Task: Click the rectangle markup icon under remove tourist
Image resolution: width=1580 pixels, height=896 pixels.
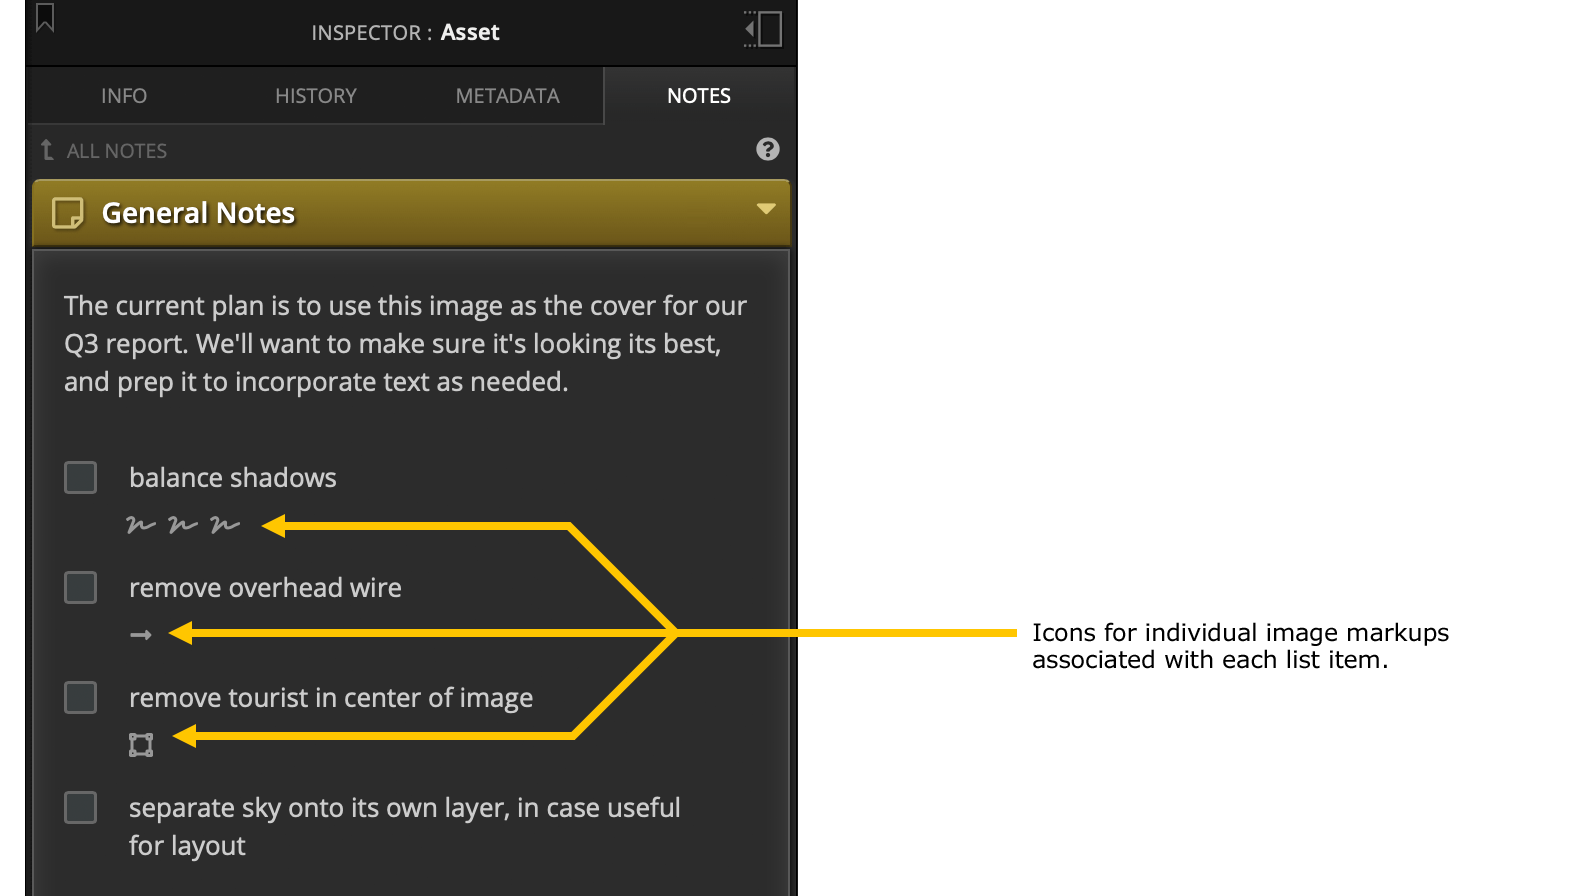Action: pos(141,745)
